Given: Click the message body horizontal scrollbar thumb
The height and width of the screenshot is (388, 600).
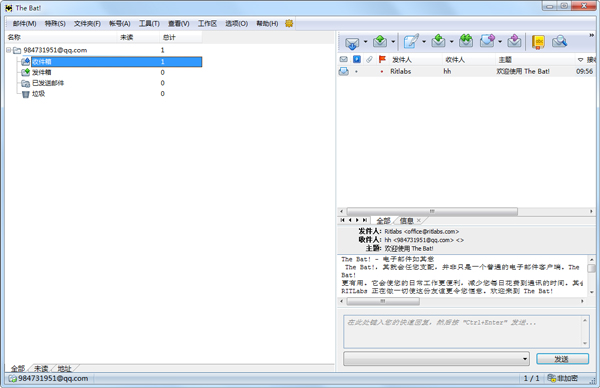Looking at the screenshot, I should [383, 301].
